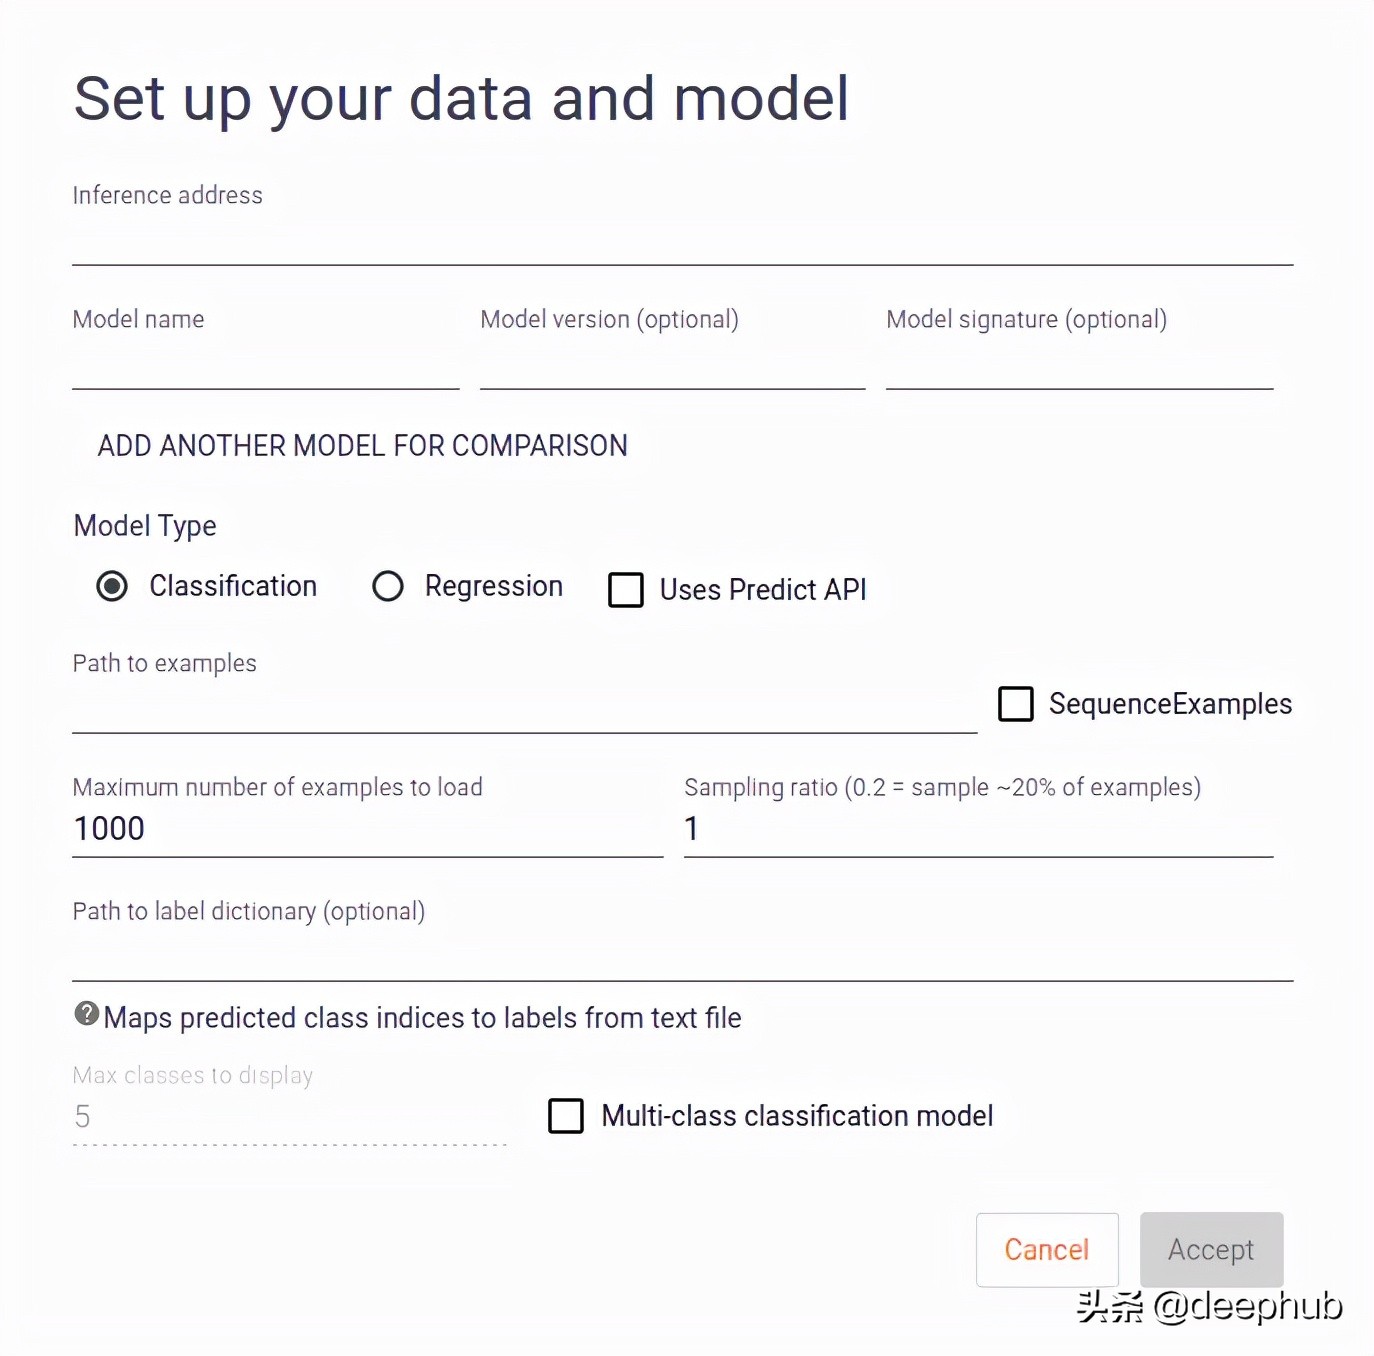1374x1356 pixels.
Task: Click the Model name input field
Action: [265, 368]
